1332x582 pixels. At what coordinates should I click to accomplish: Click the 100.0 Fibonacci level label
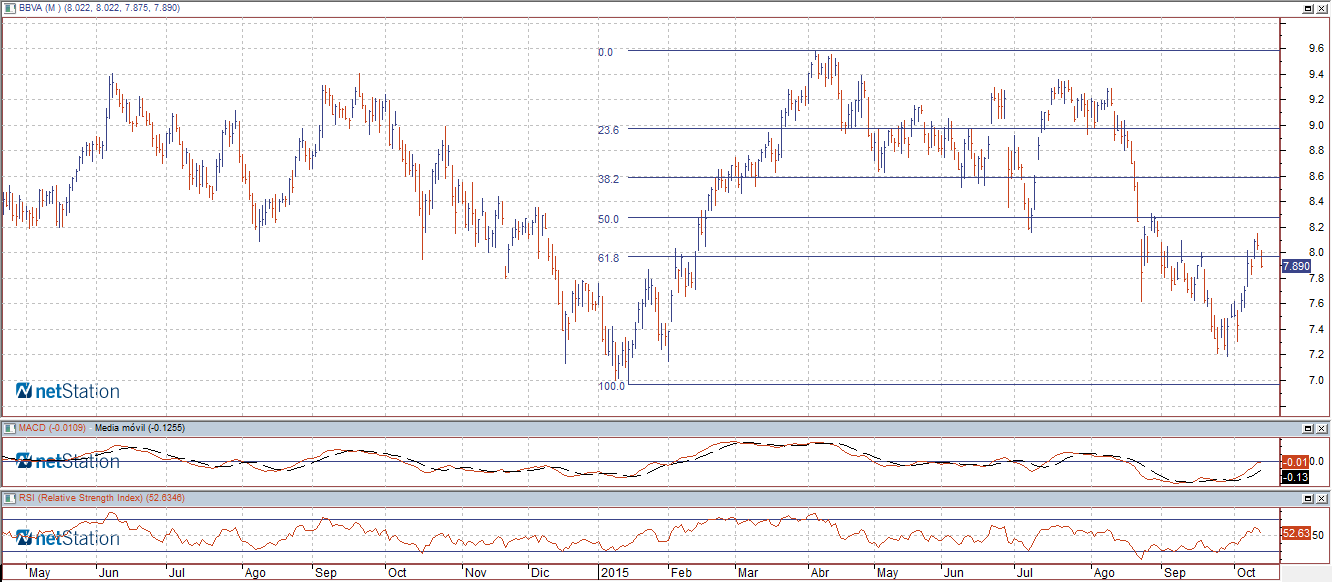point(612,385)
